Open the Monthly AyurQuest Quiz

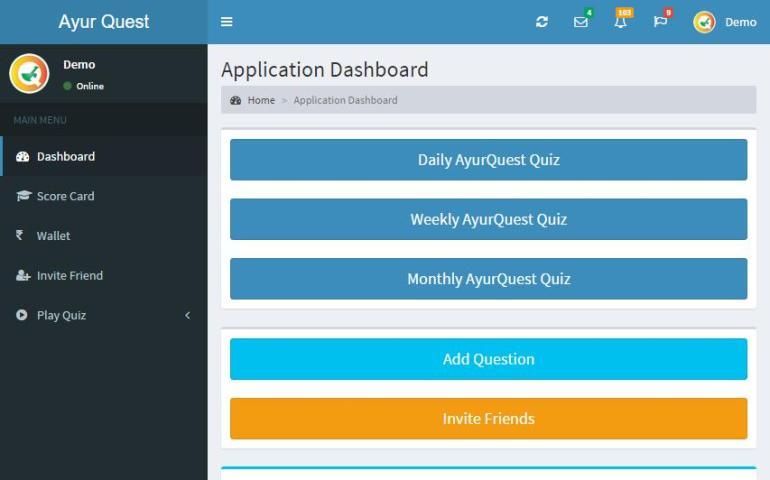(x=488, y=279)
